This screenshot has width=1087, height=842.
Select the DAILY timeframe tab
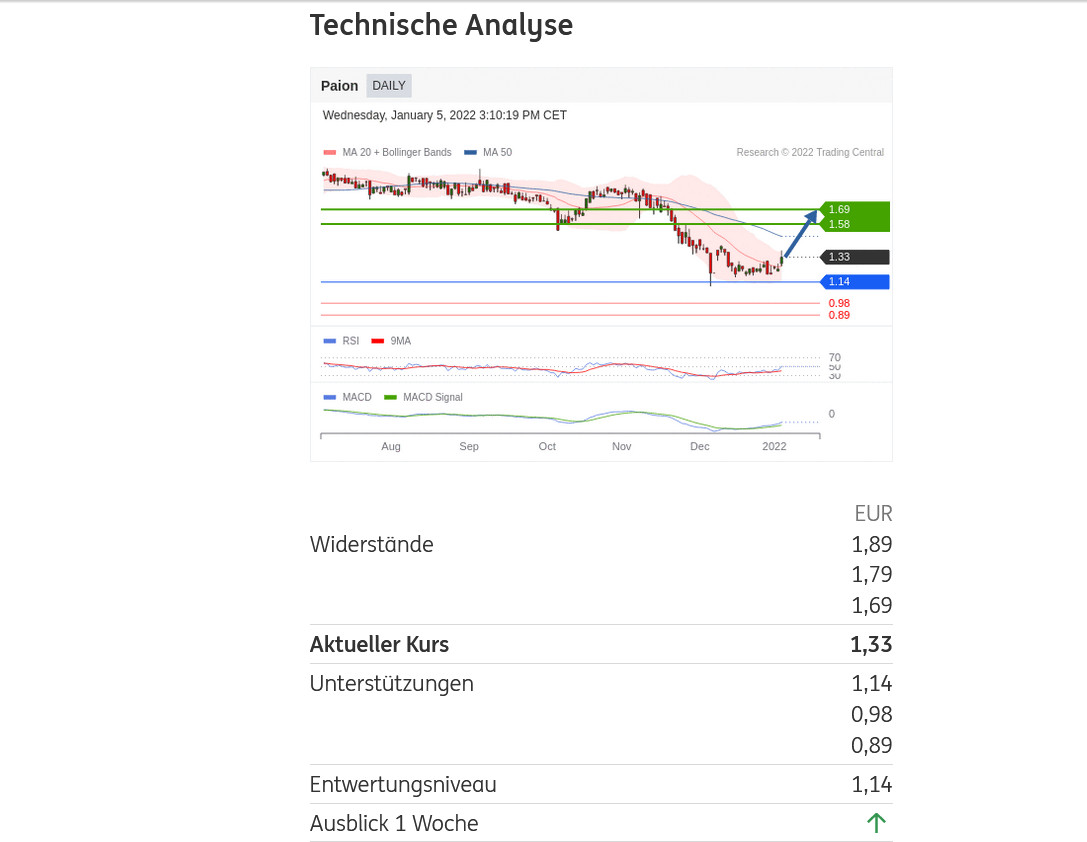coord(389,86)
